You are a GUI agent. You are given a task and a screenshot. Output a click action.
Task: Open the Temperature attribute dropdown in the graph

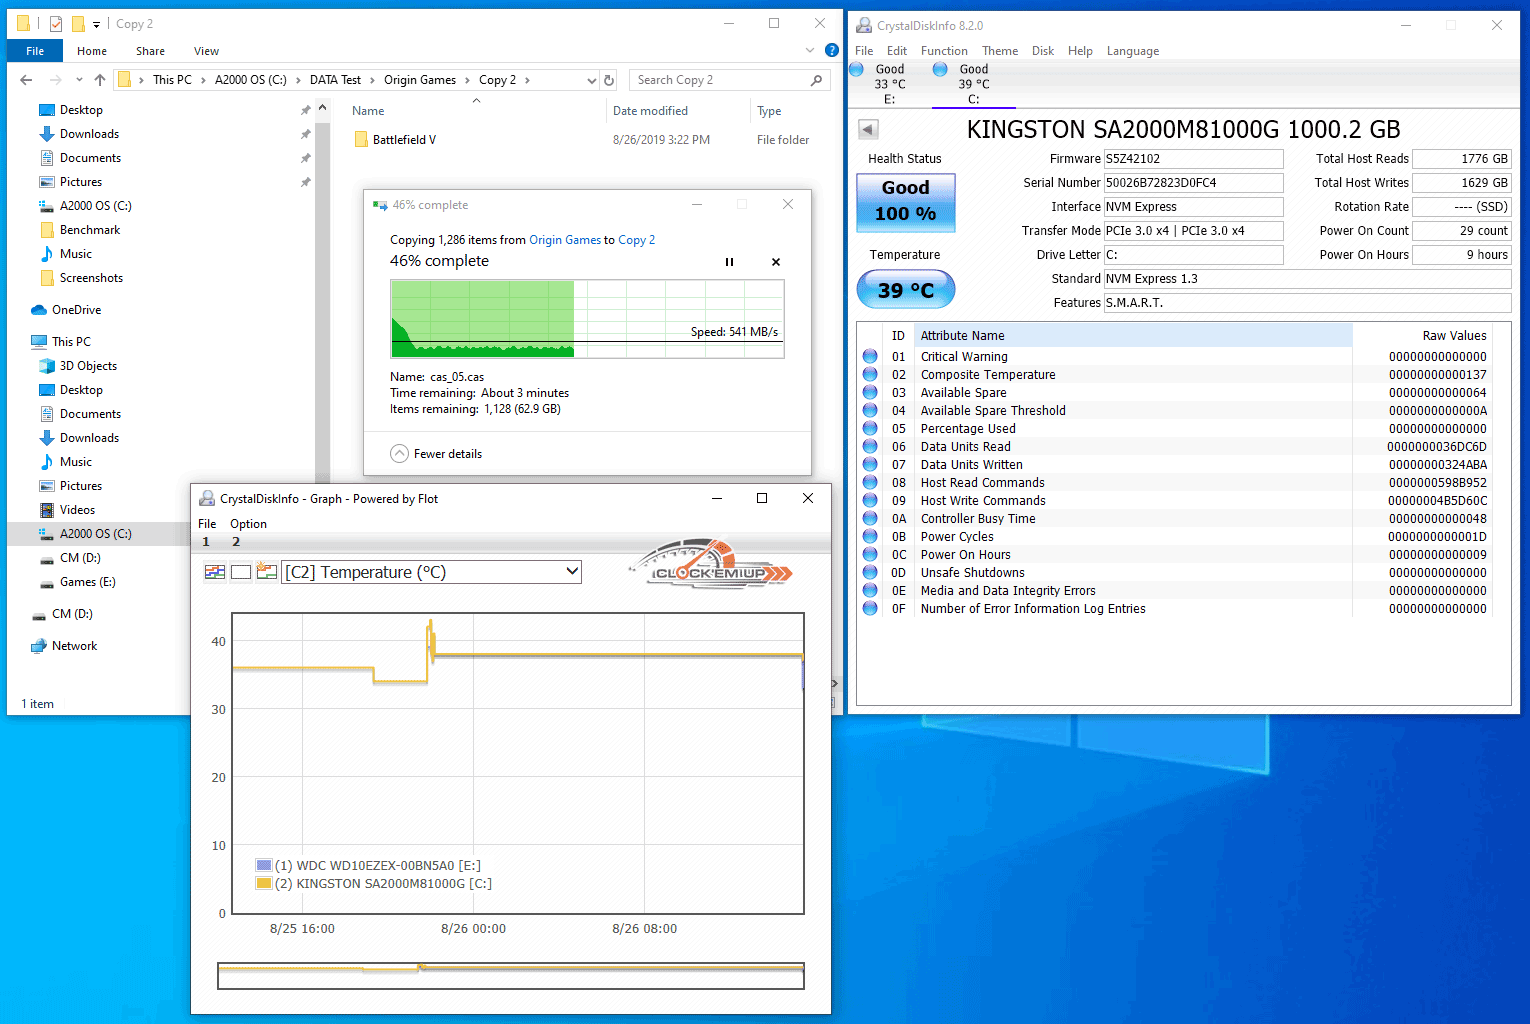pos(572,572)
